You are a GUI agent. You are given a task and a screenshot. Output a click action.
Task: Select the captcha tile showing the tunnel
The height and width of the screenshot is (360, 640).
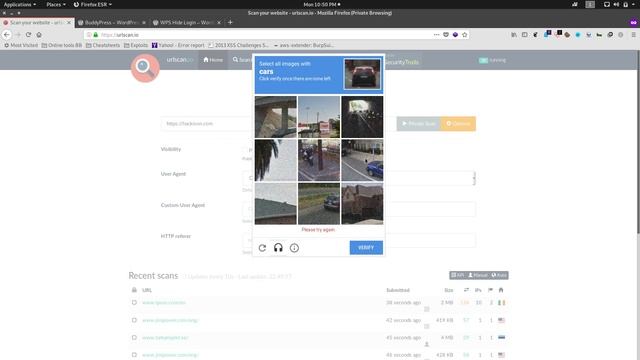(x=362, y=117)
